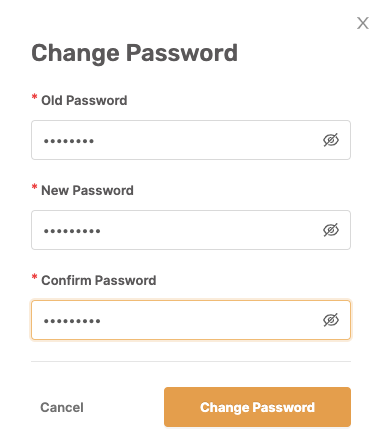The height and width of the screenshot is (444, 385).
Task: Reveal the New Password using its eye icon
Action: coord(331,230)
